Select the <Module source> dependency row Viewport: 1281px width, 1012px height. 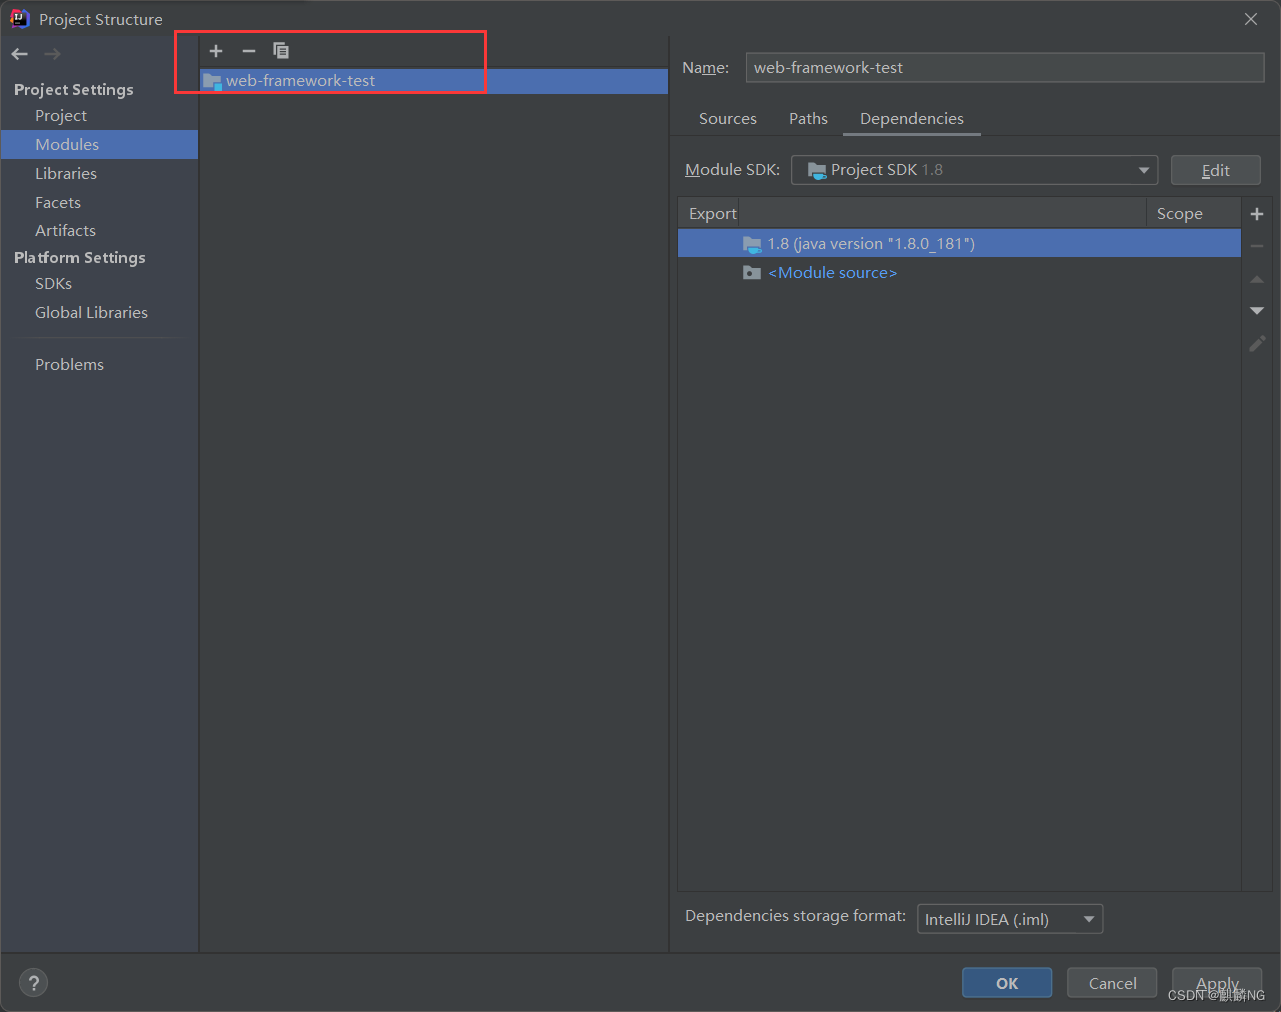[959, 273]
